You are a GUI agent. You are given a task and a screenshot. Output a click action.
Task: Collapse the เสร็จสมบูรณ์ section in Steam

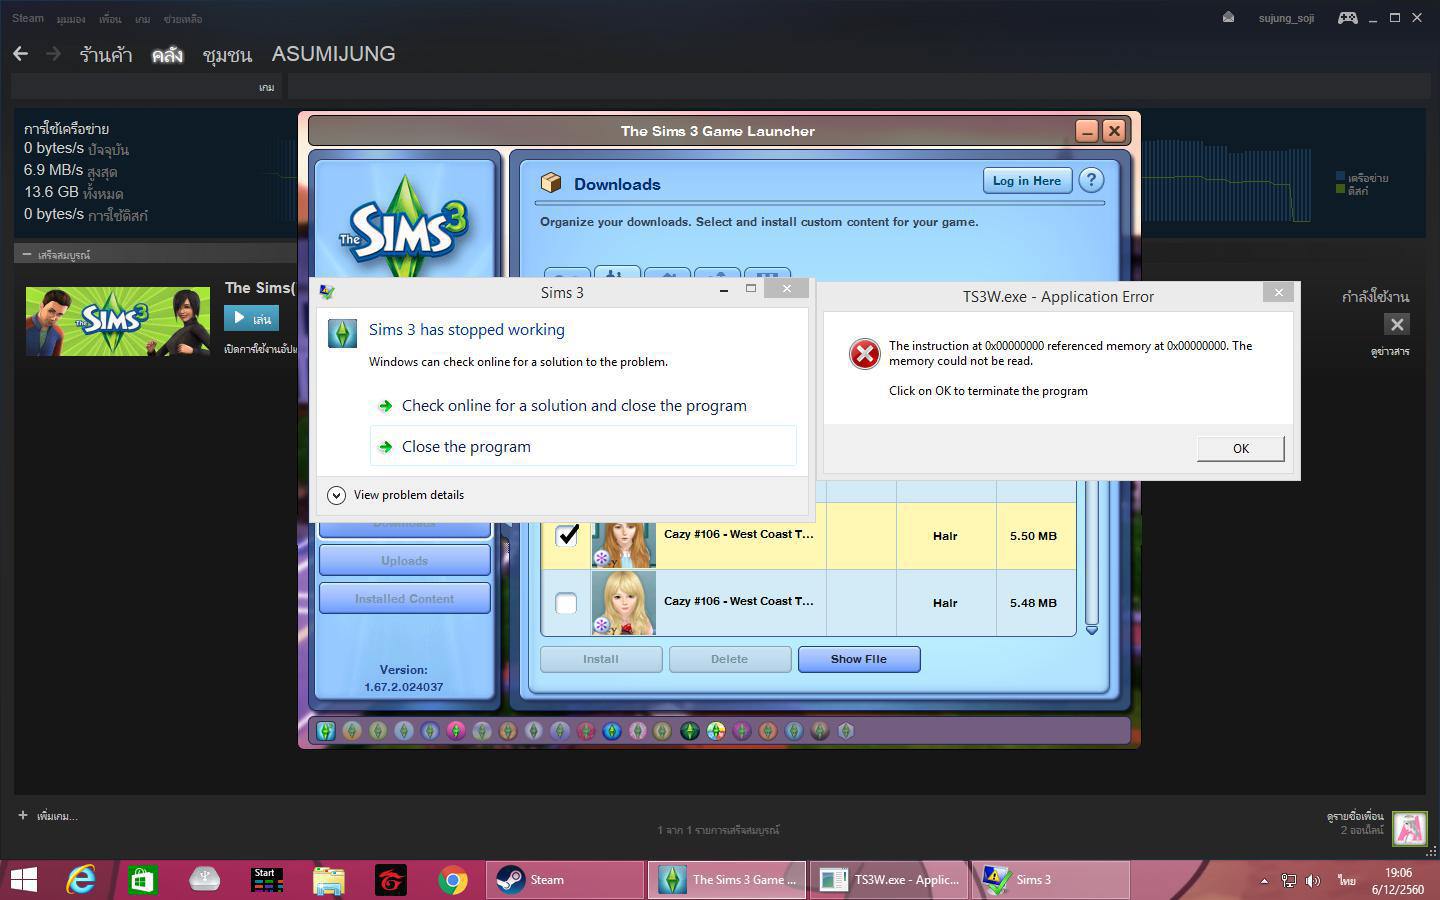click(x=27, y=255)
